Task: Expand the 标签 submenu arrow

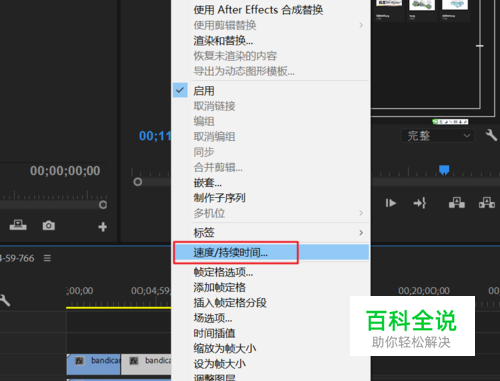Action: 361,233
